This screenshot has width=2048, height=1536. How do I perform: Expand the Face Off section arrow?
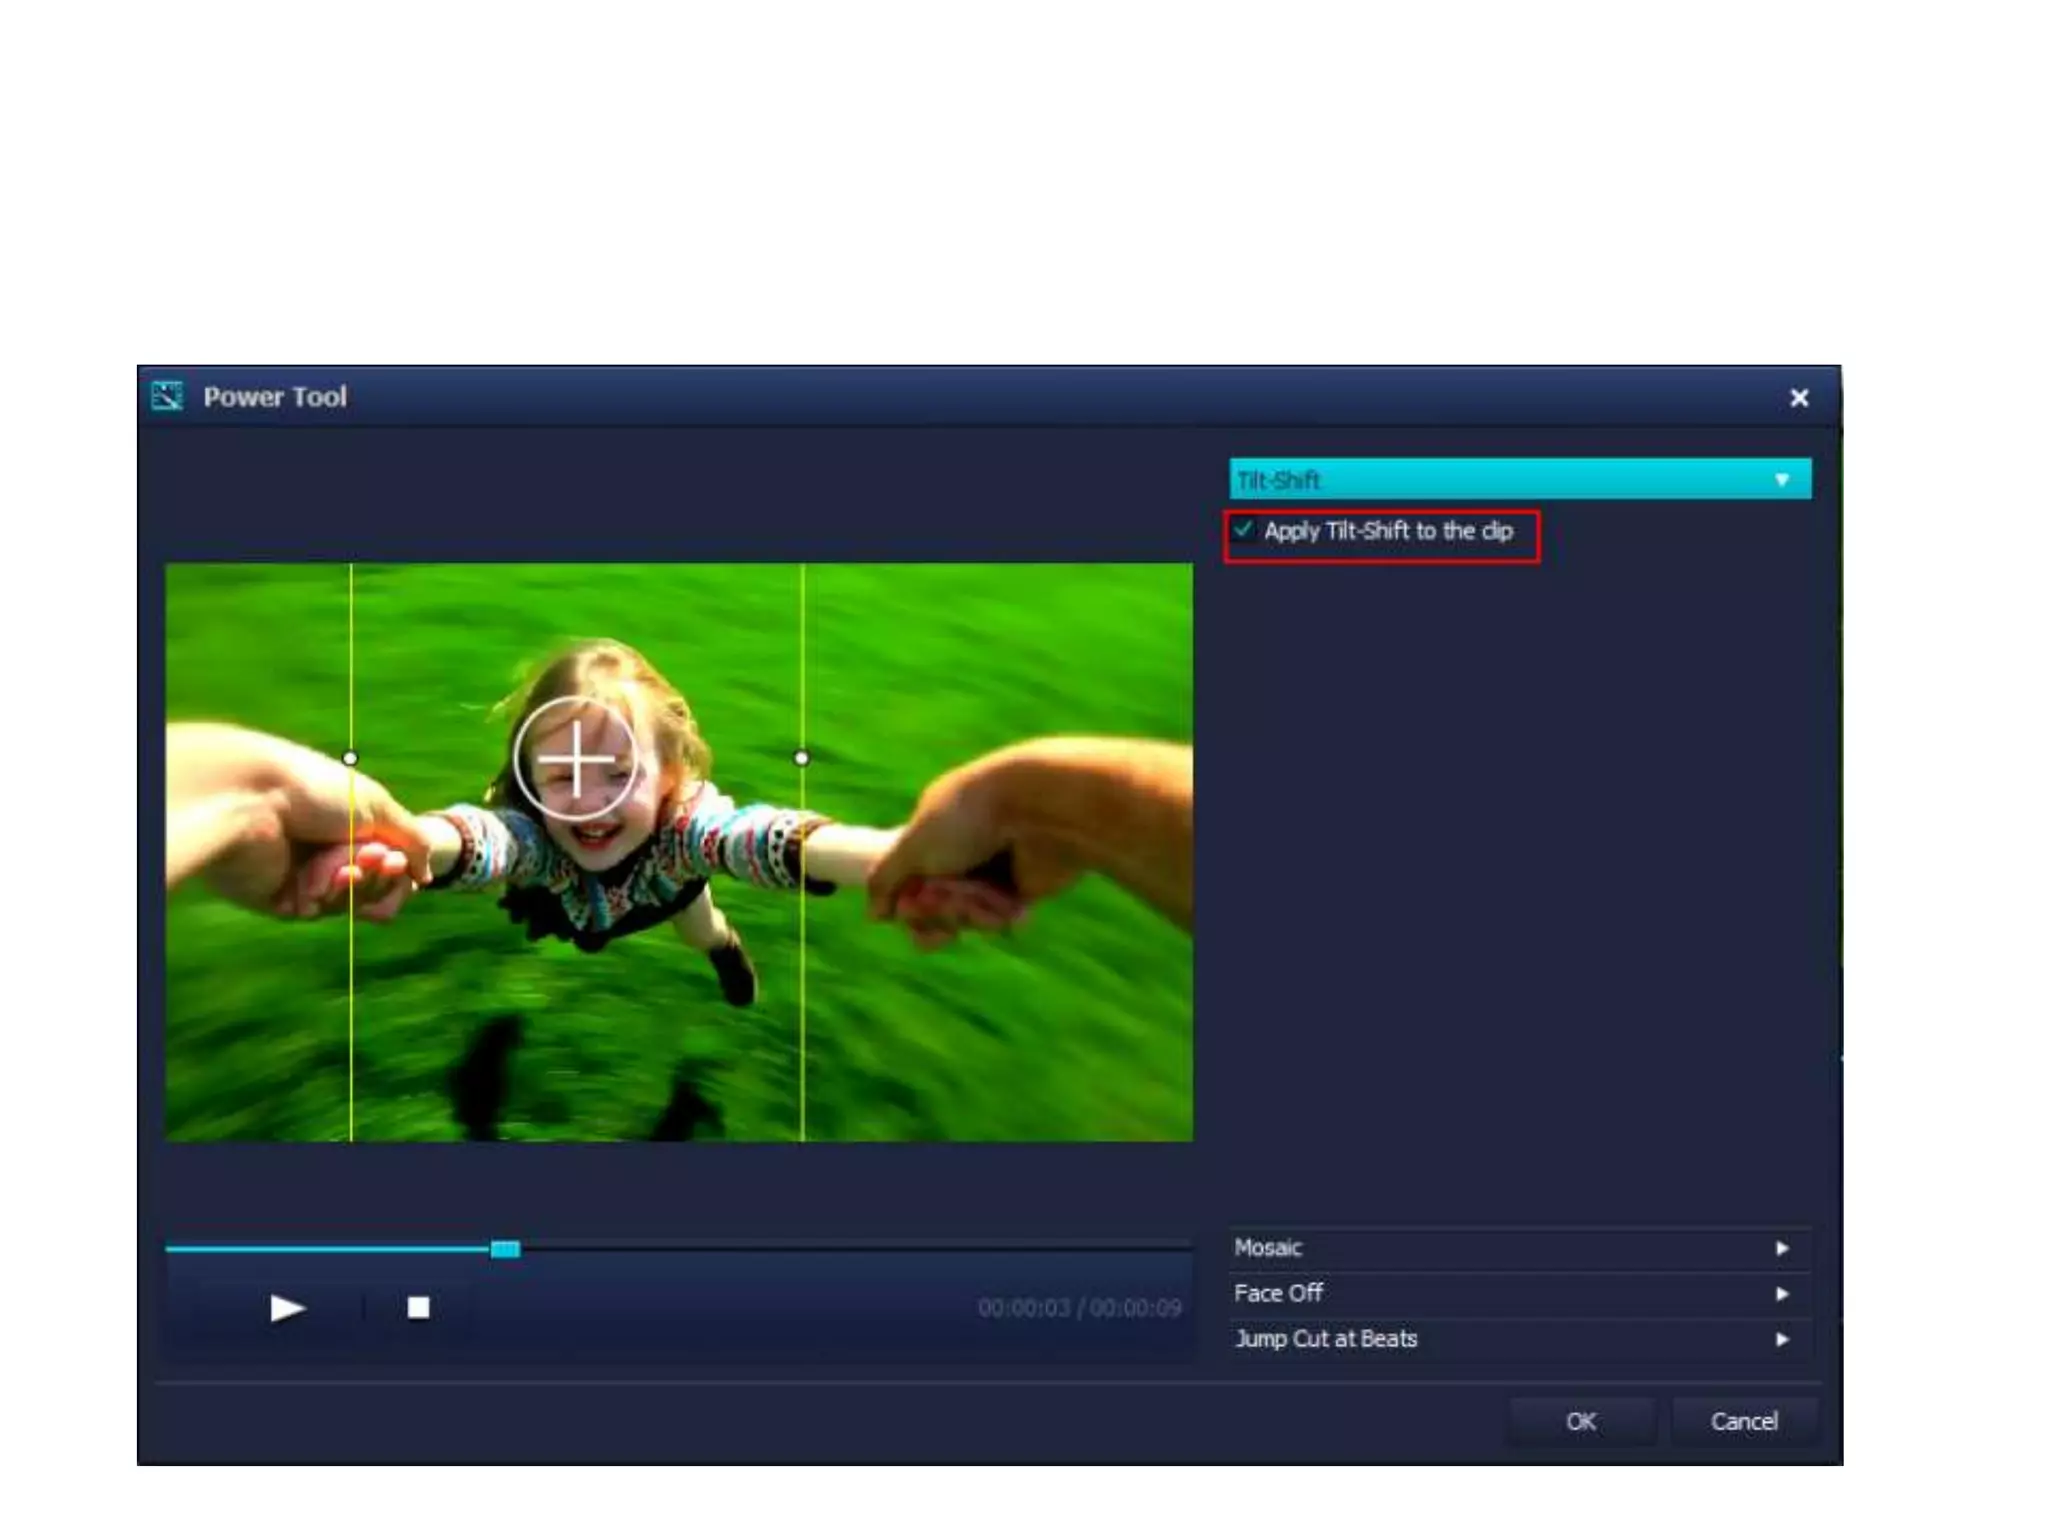(1781, 1294)
